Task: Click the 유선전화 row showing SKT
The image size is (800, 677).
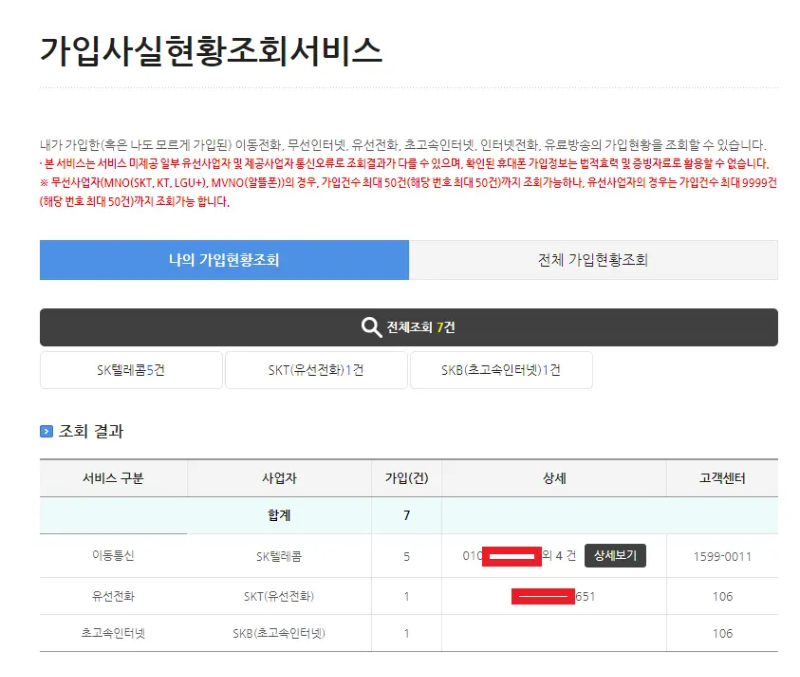Action: pos(110,597)
